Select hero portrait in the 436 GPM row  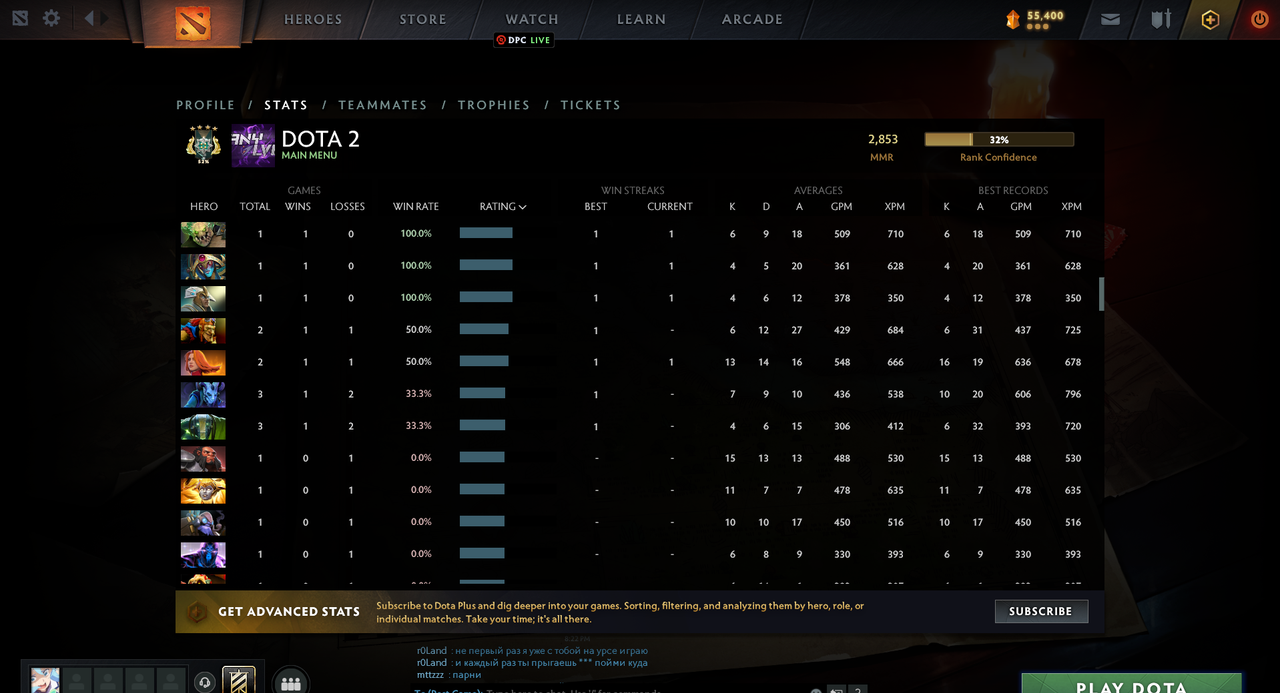(x=203, y=394)
